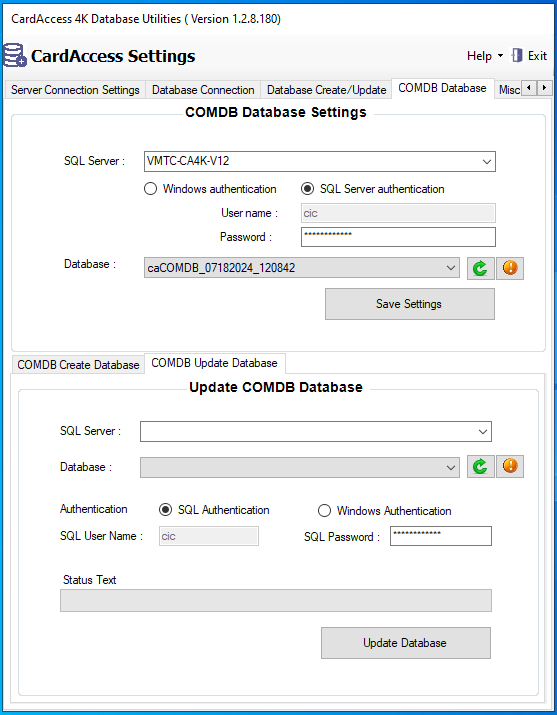557x715 pixels.
Task: Select SQL Authentication radio in Update section
Action: (x=165, y=510)
